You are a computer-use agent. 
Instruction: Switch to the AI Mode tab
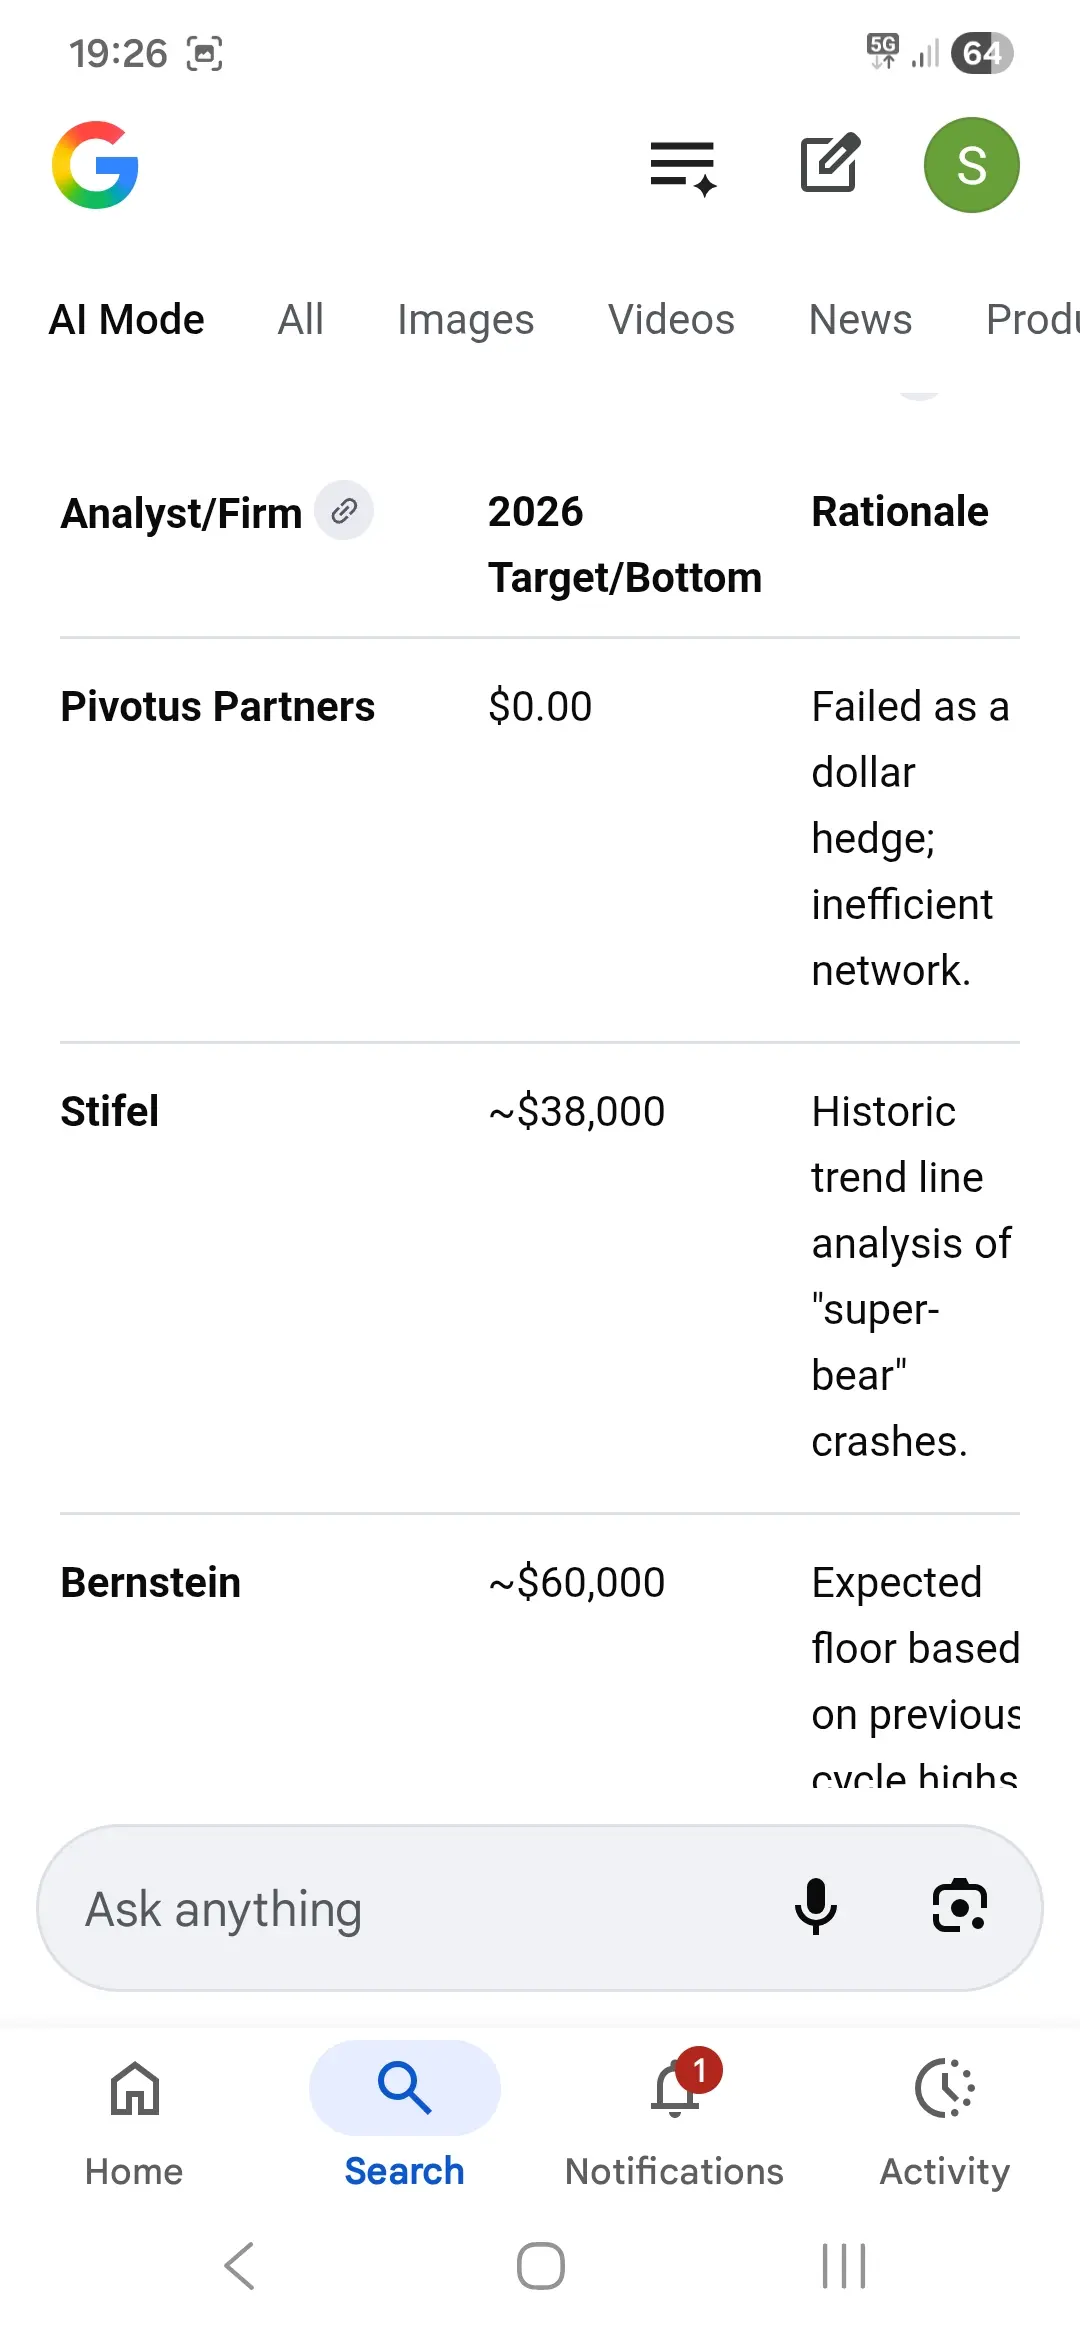click(127, 320)
